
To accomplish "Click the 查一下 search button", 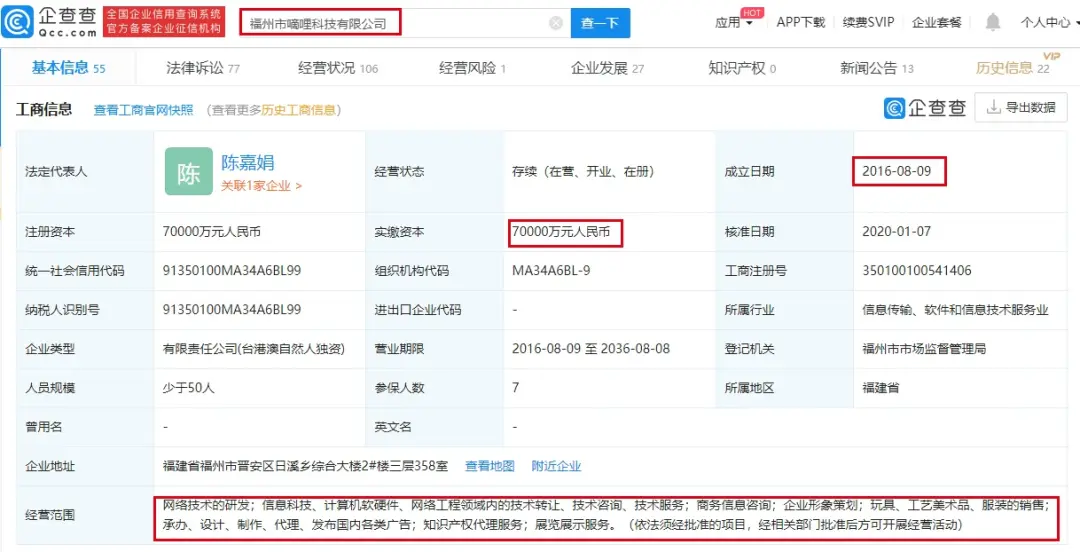I will point(600,23).
